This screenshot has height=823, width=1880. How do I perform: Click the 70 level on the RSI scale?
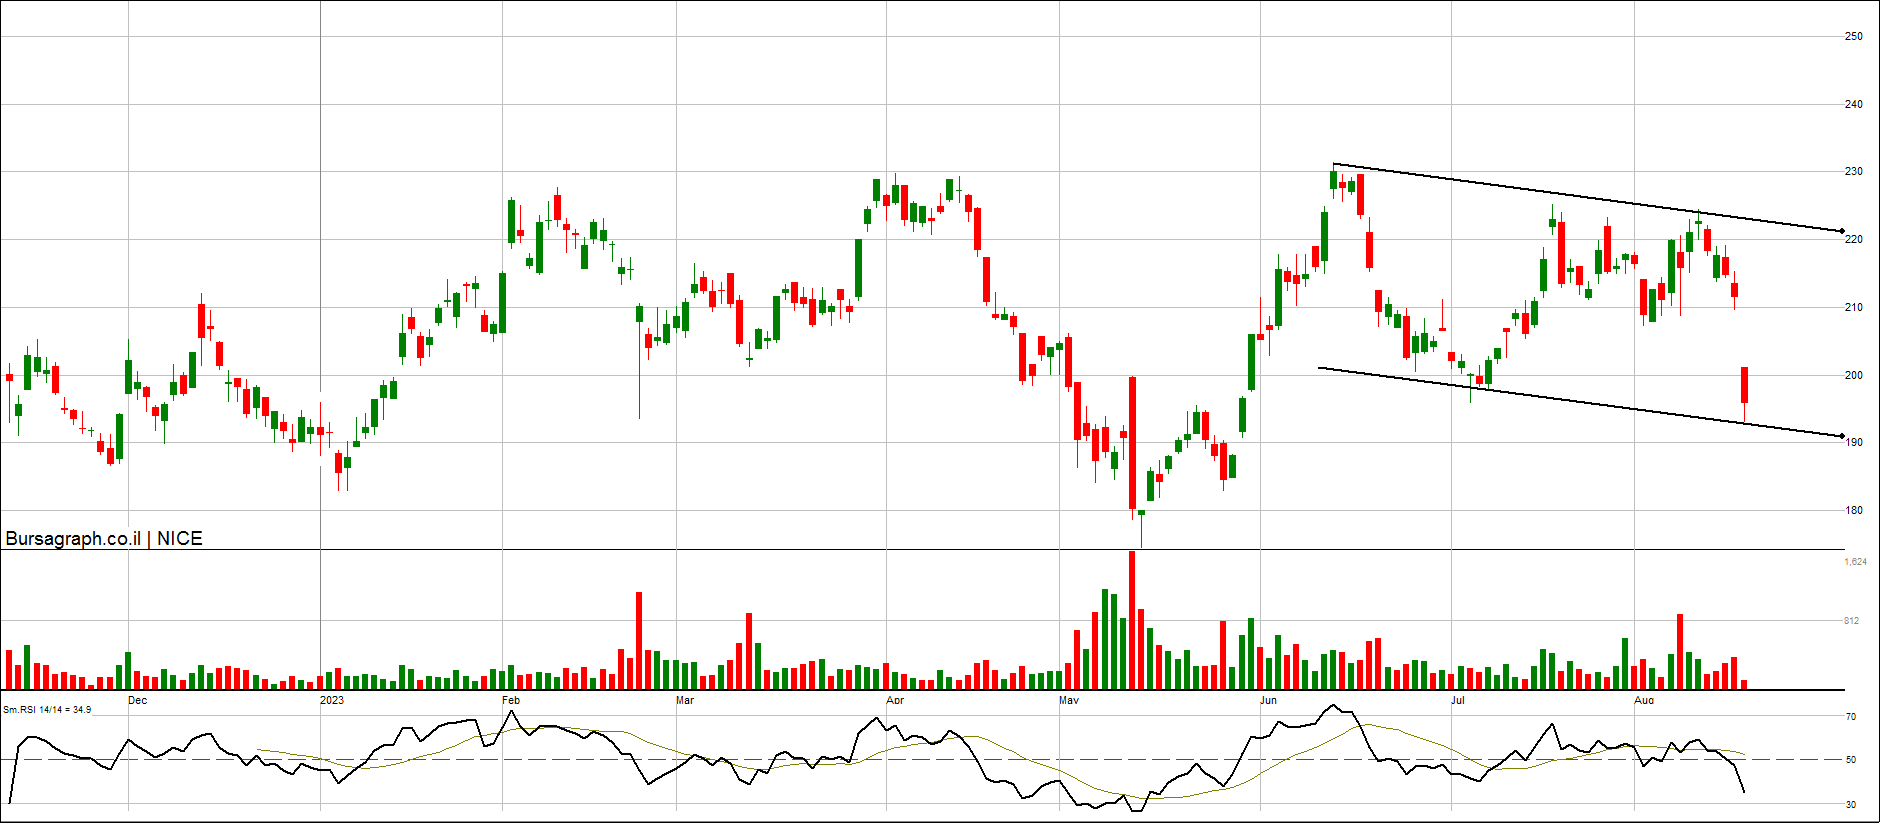coord(1851,717)
